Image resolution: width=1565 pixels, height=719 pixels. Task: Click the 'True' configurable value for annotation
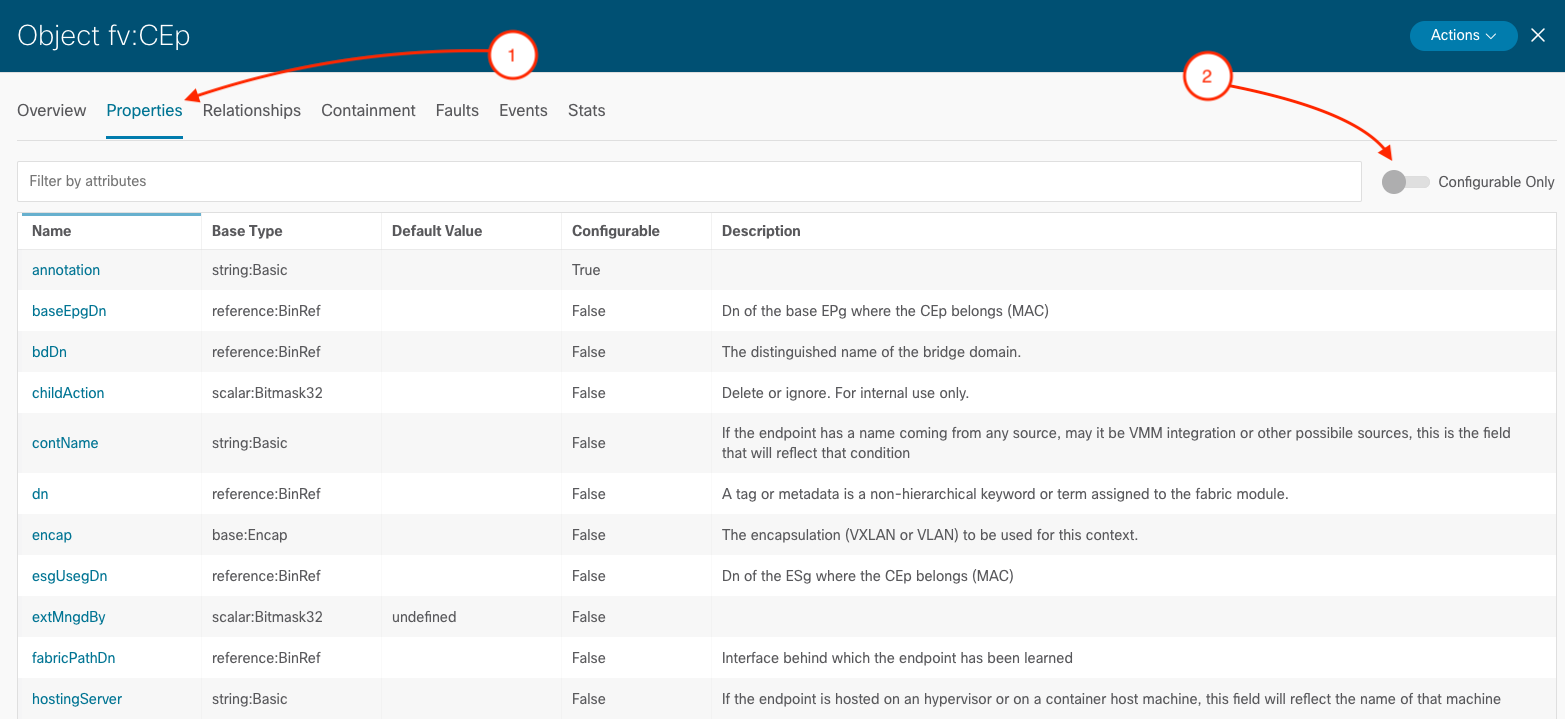pyautogui.click(x=586, y=270)
